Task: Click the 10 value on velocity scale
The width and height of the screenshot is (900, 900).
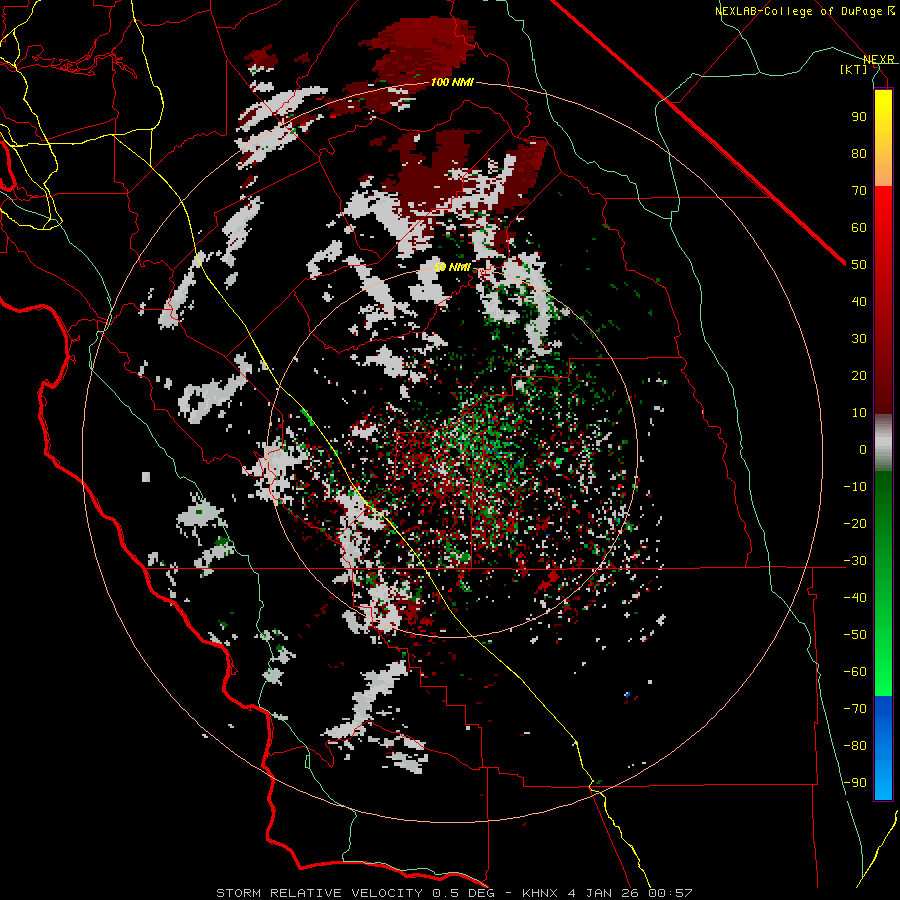Action: click(x=859, y=413)
